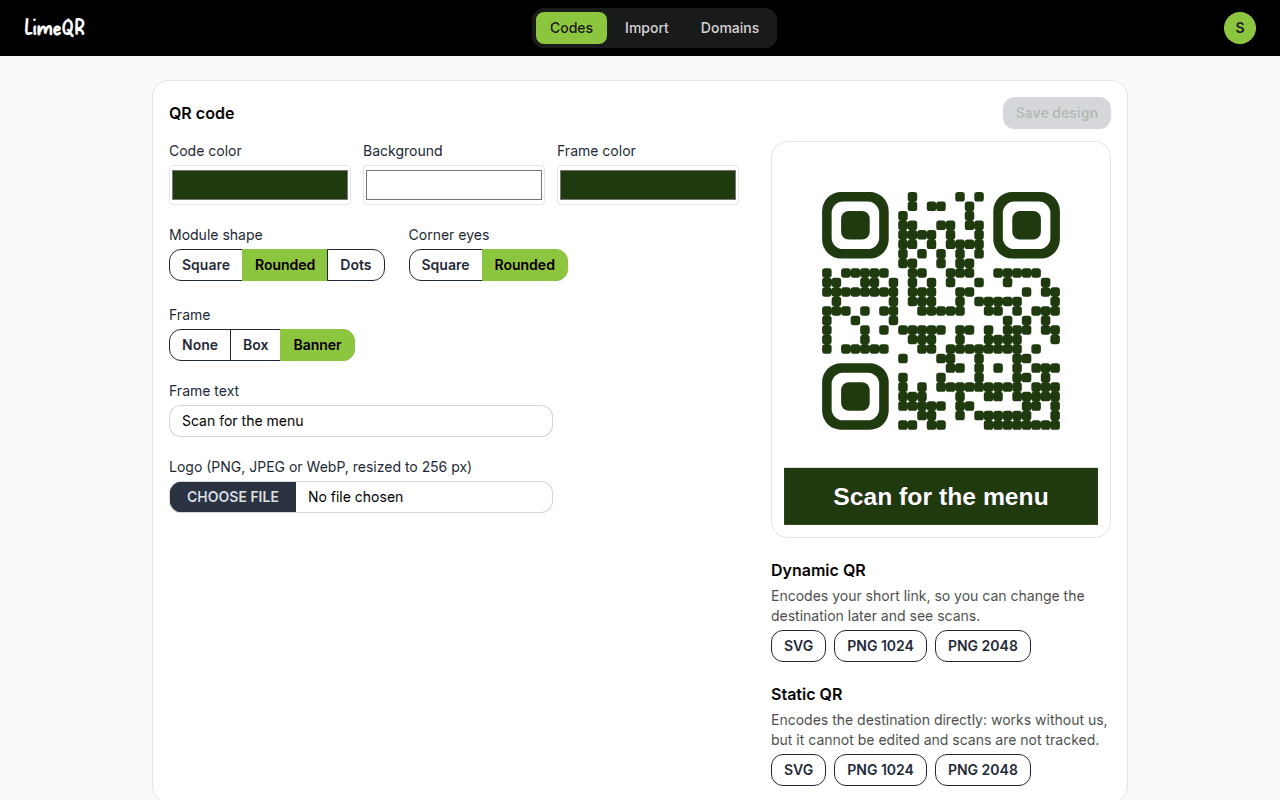
Task: Download Static QR PNG 2048
Action: (x=983, y=770)
